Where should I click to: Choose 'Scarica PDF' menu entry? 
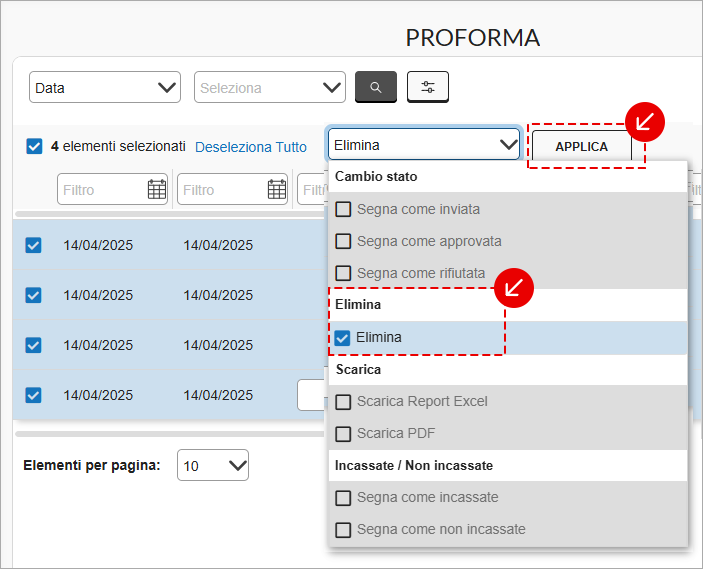(508, 434)
